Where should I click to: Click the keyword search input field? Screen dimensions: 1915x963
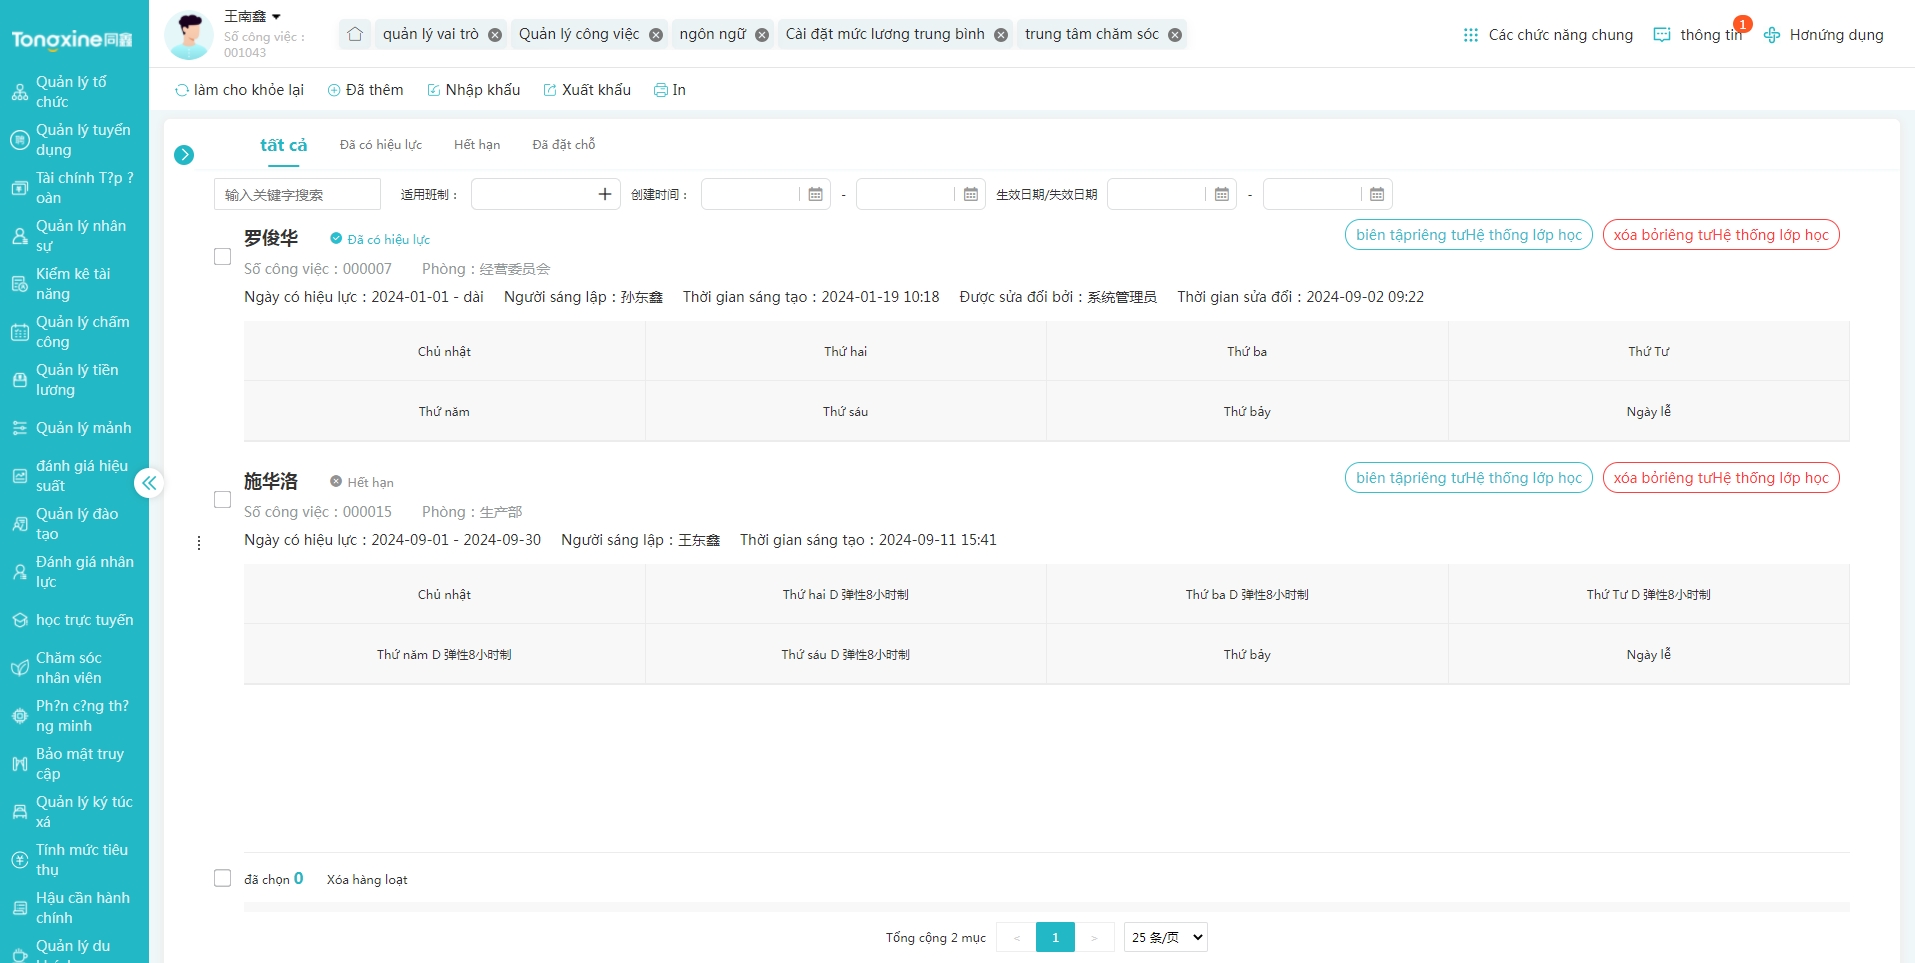(297, 194)
